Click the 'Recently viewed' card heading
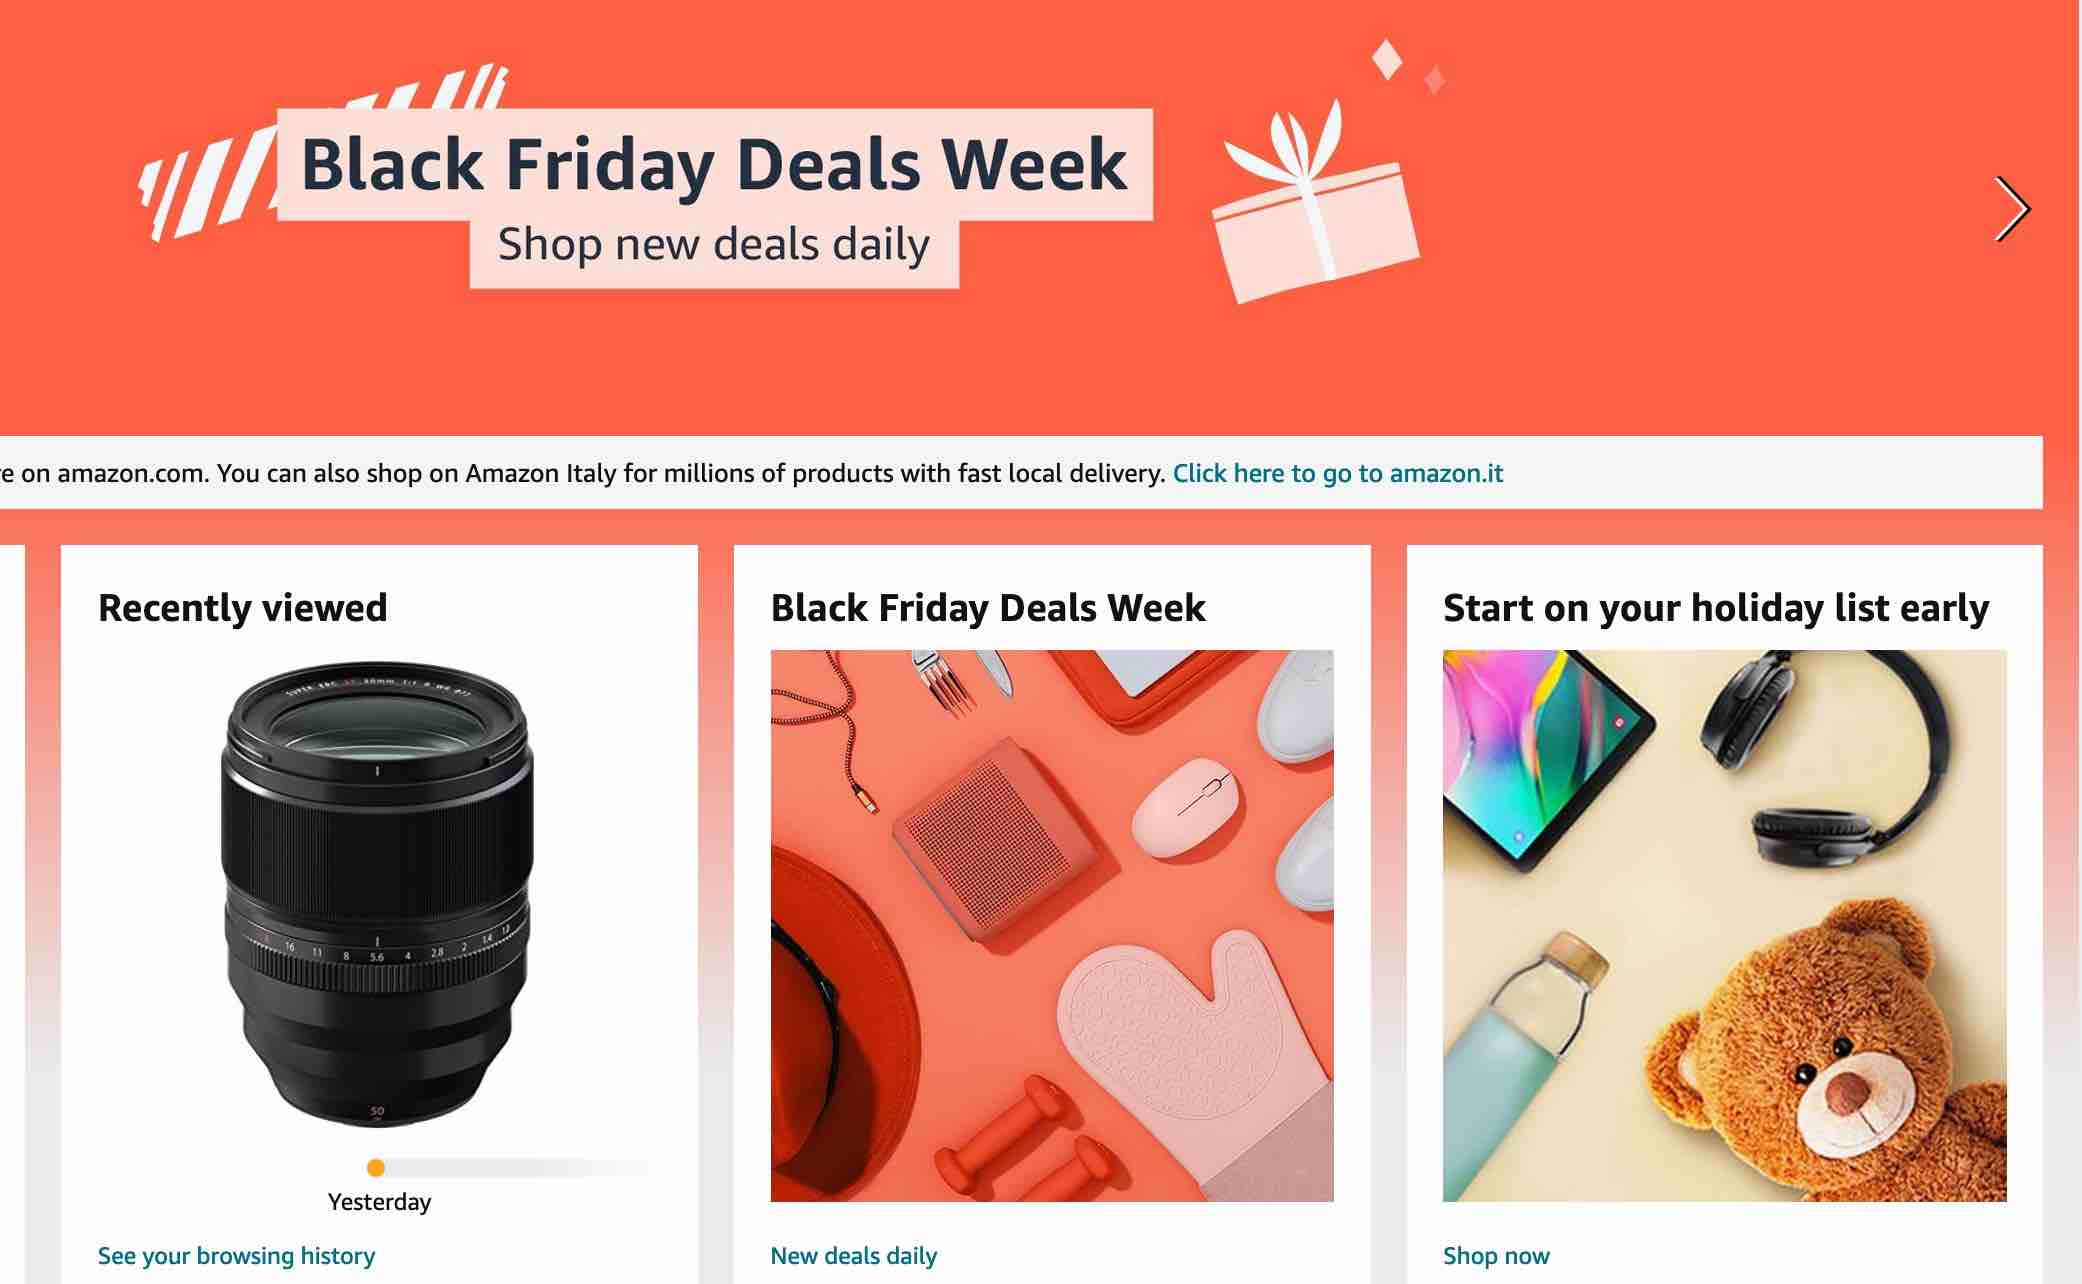 click(242, 608)
